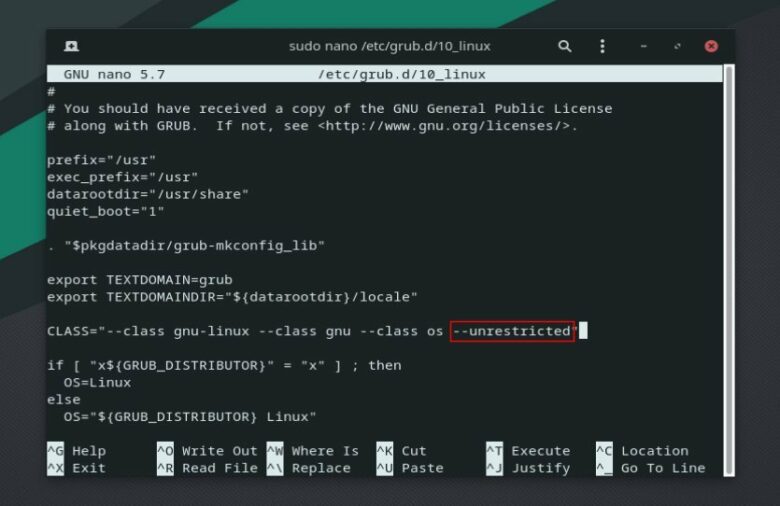Click ^W Where Is shortcut

pyautogui.click(x=312, y=451)
